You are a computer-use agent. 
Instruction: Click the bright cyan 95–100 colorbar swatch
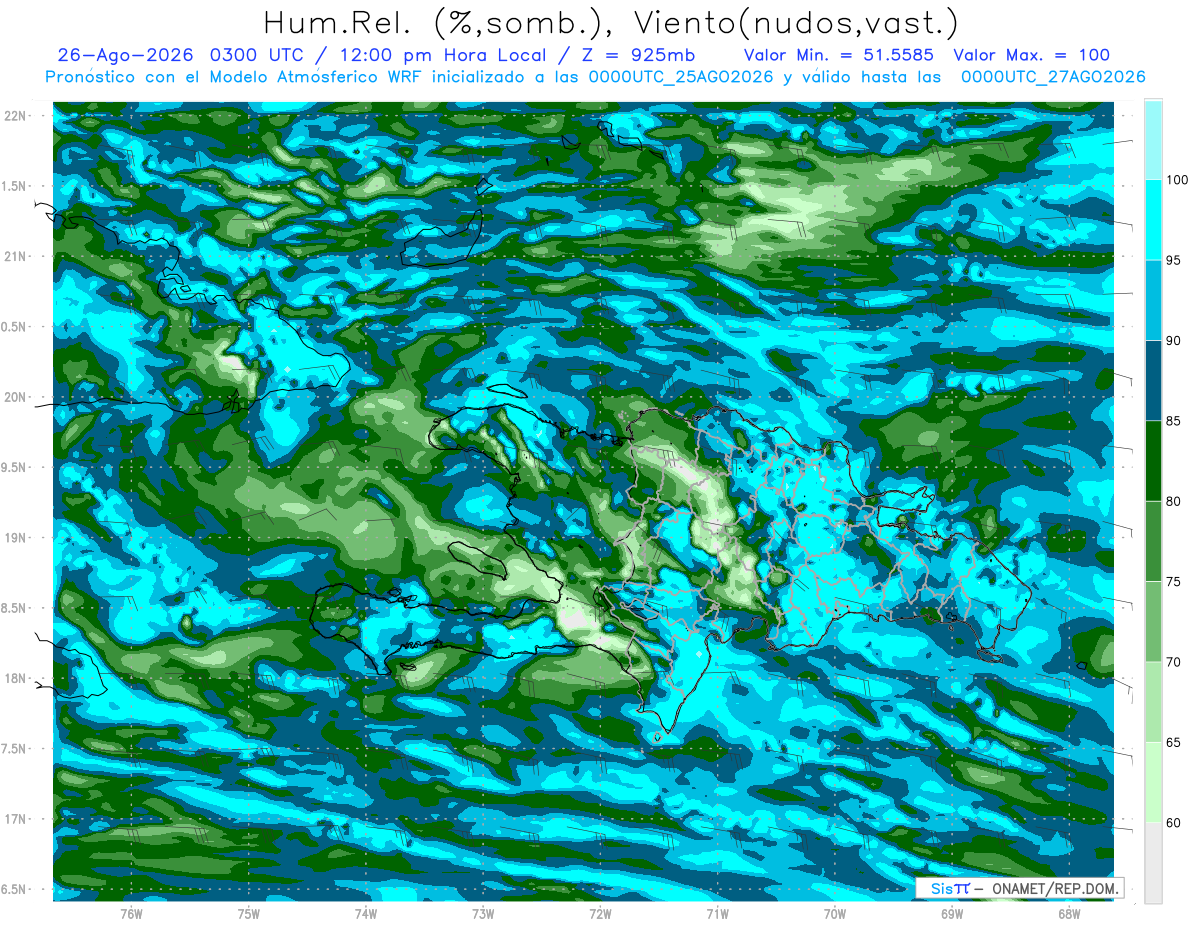pyautogui.click(x=1153, y=220)
